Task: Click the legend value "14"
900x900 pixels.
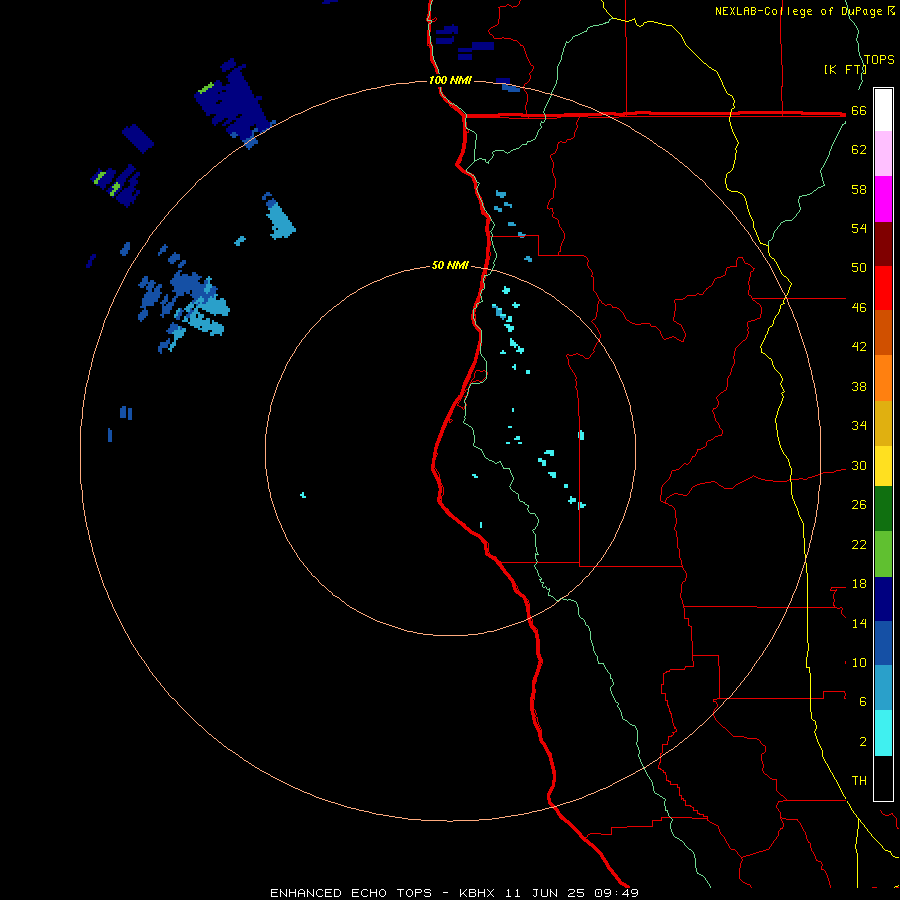Action: [859, 623]
